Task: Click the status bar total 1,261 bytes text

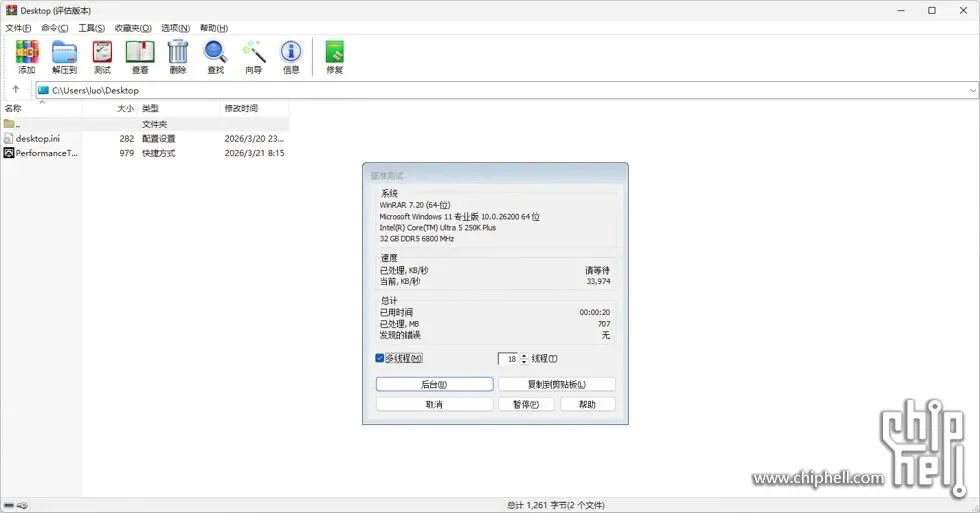Action: [x=556, y=505]
